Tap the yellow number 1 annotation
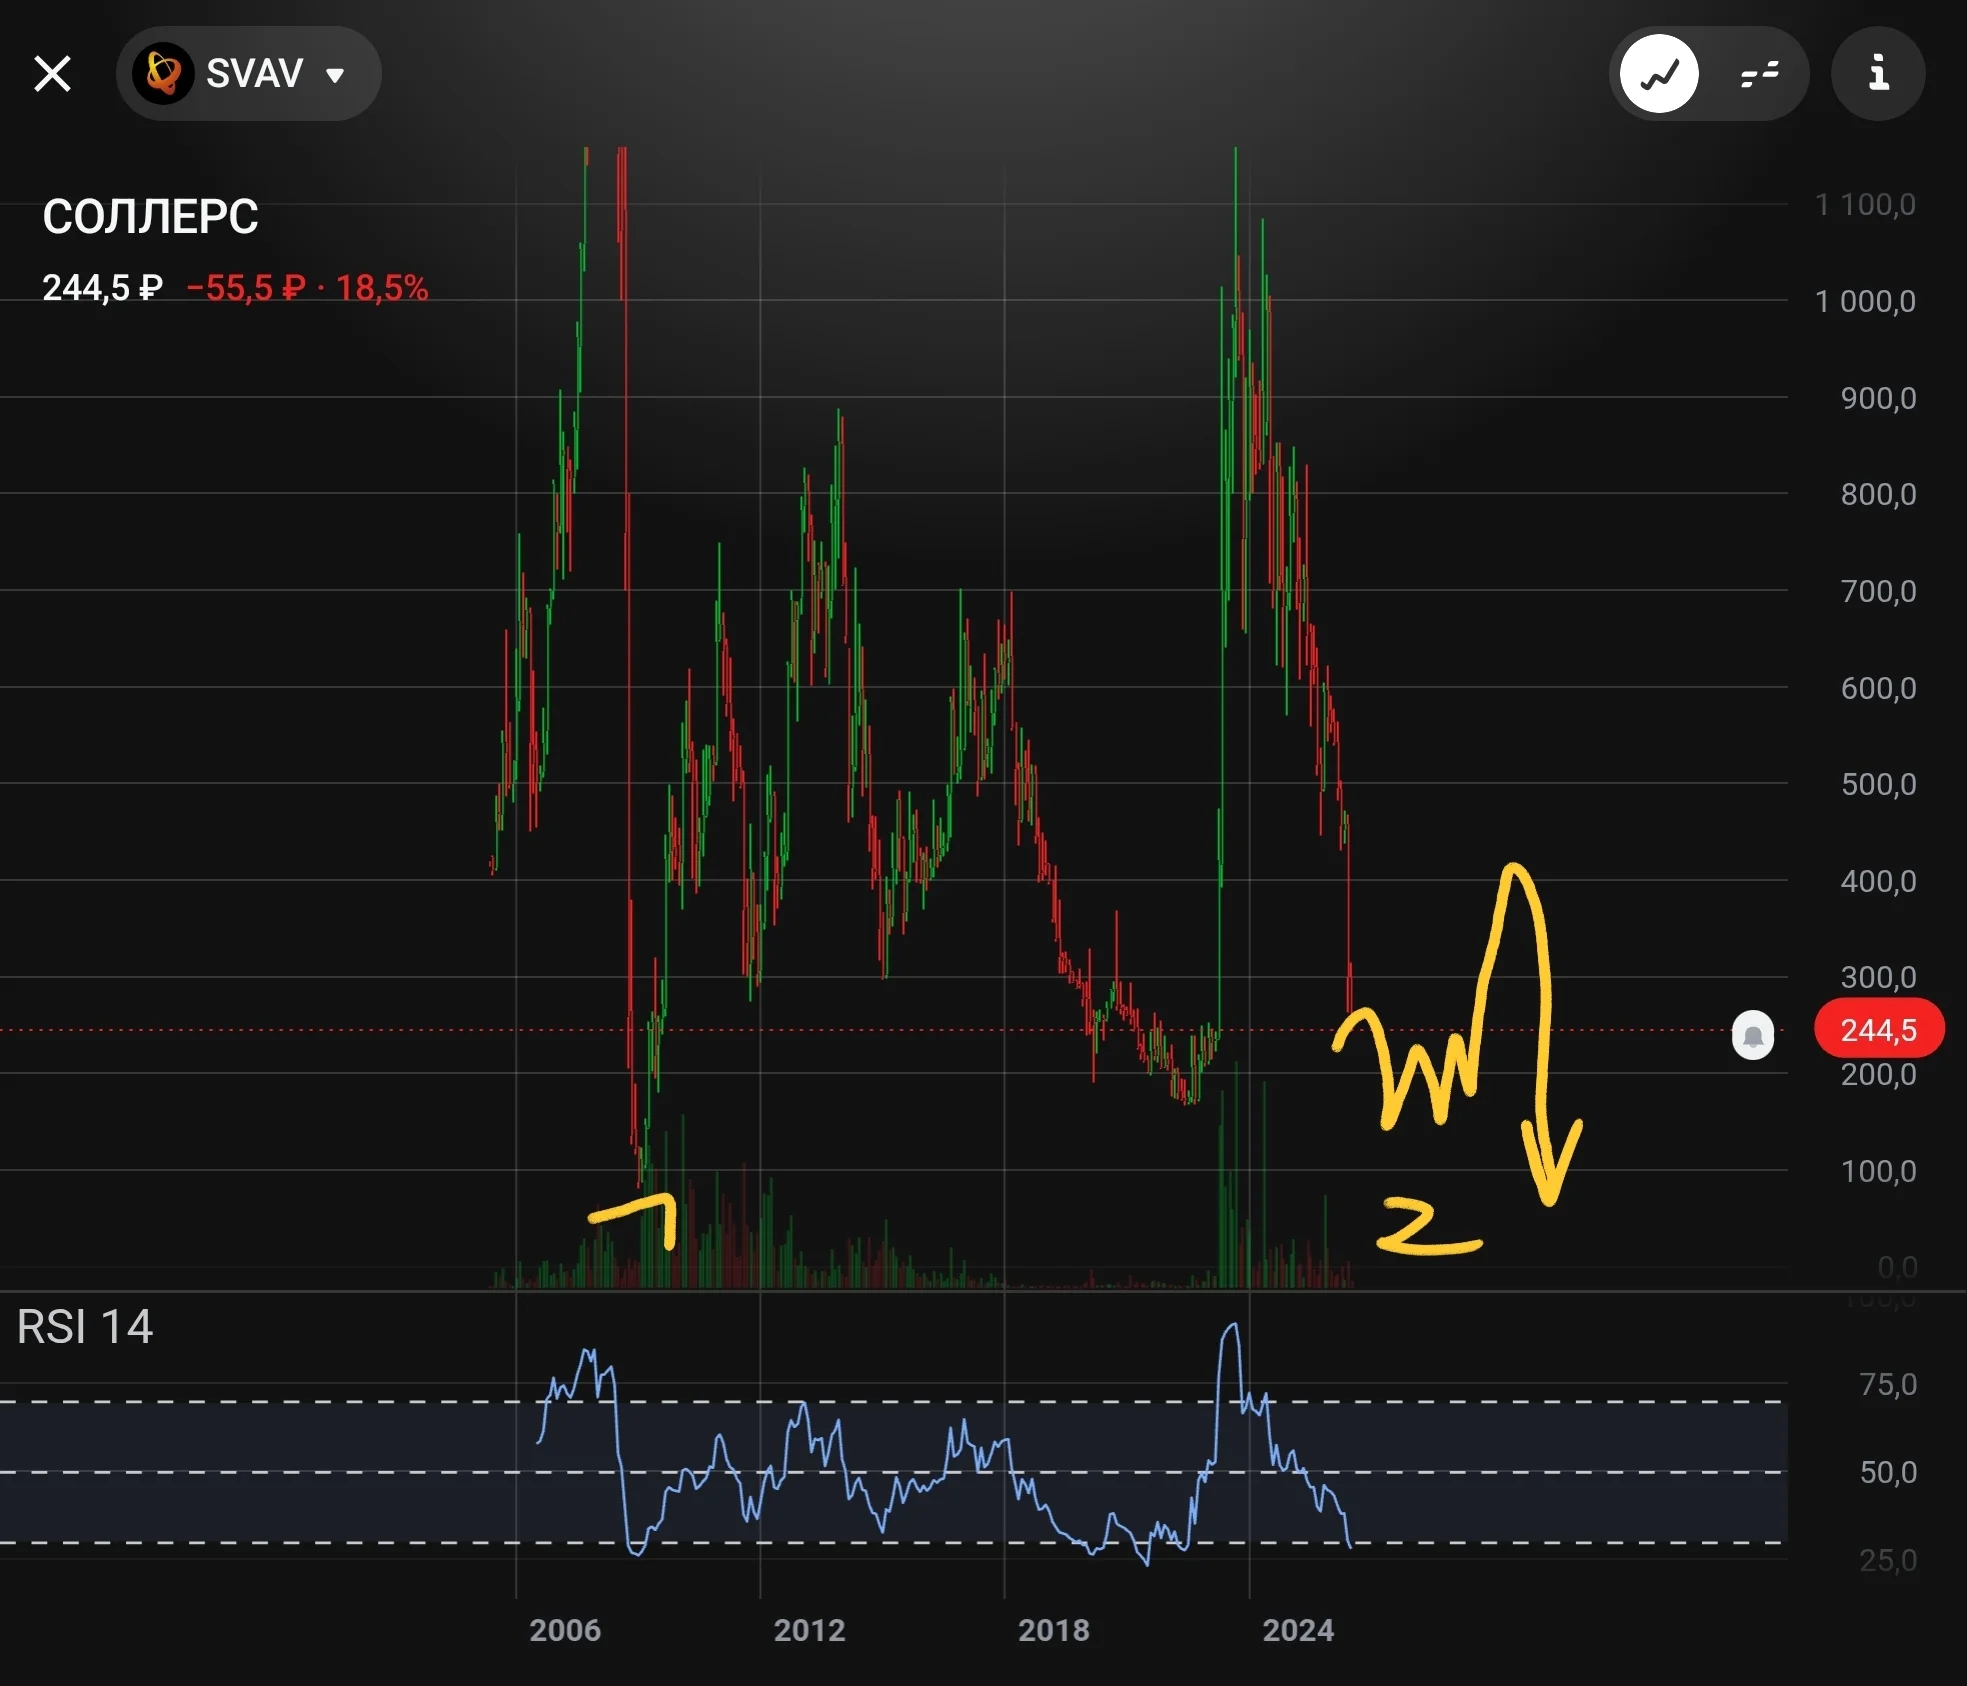 pyautogui.click(x=634, y=1219)
